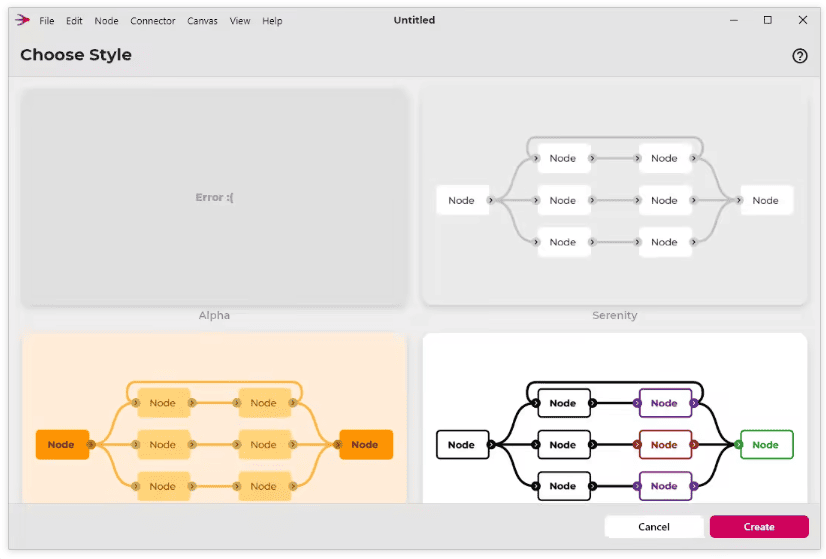
Task: Select the black outlined style preview thumbnail
Action: [x=614, y=417]
